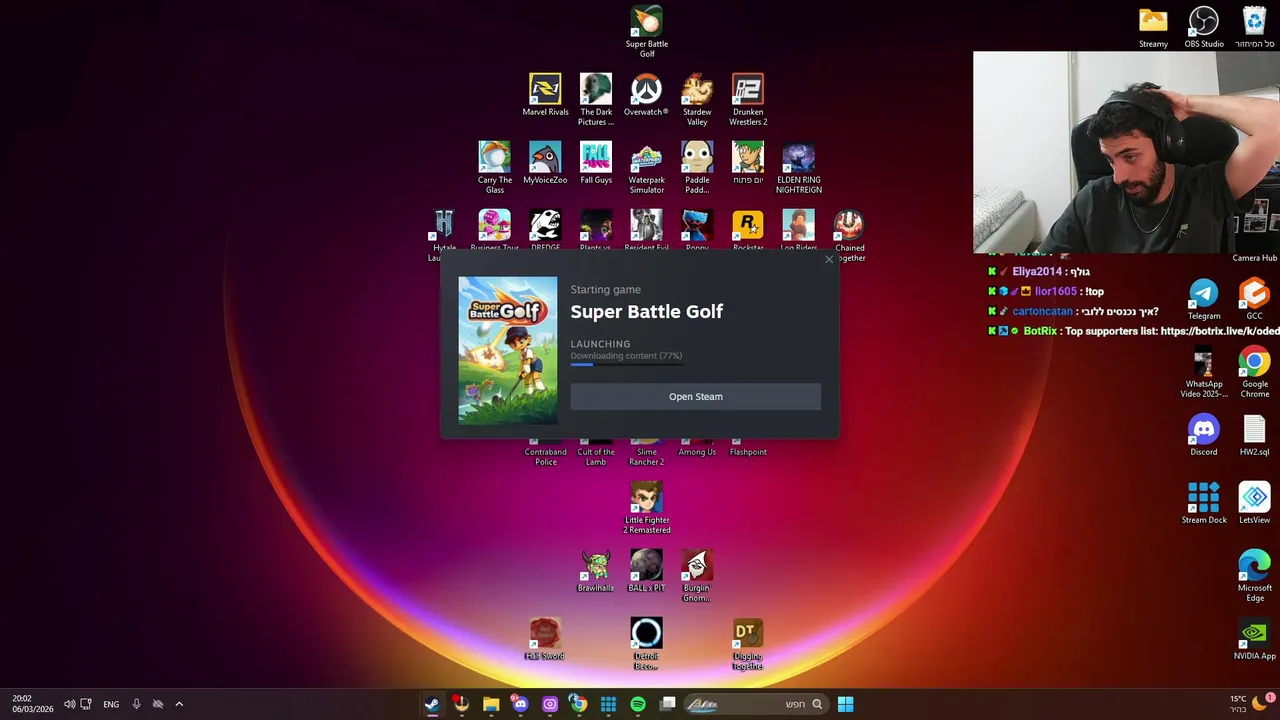Select the MyVoiceZoo desktop icon
This screenshot has height=720, width=1280.
545,163
